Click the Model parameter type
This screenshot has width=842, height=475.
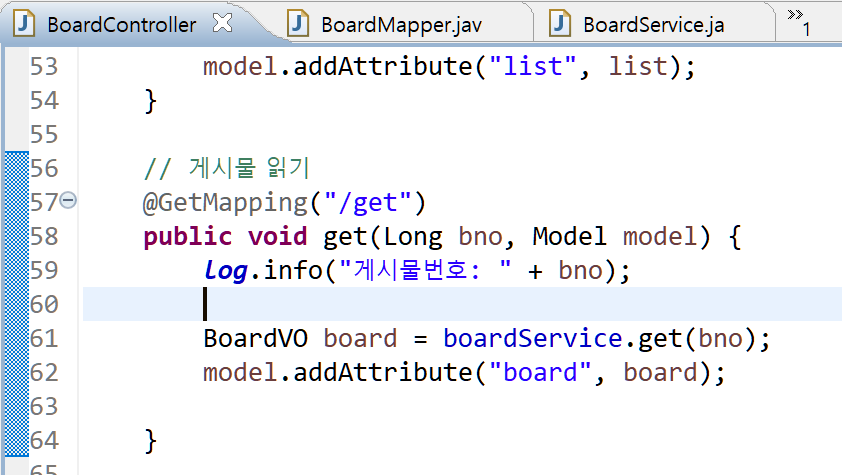pos(570,237)
